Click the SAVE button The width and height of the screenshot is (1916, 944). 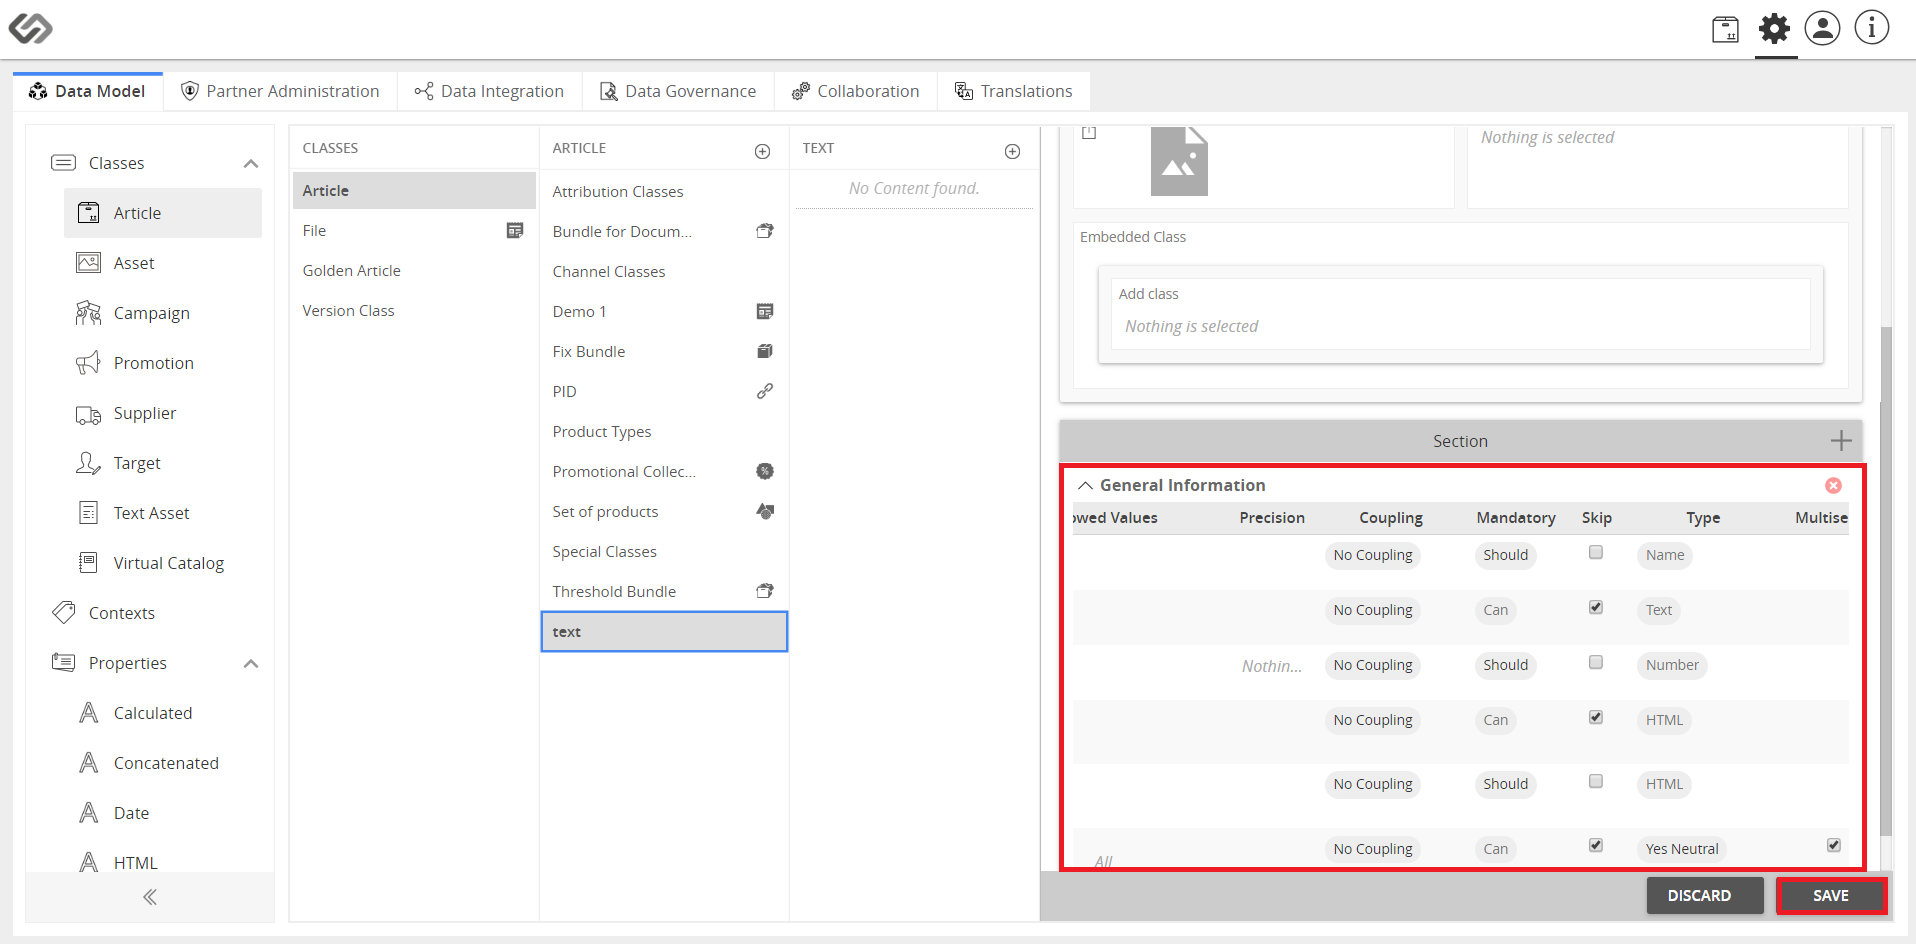pyautogui.click(x=1831, y=896)
